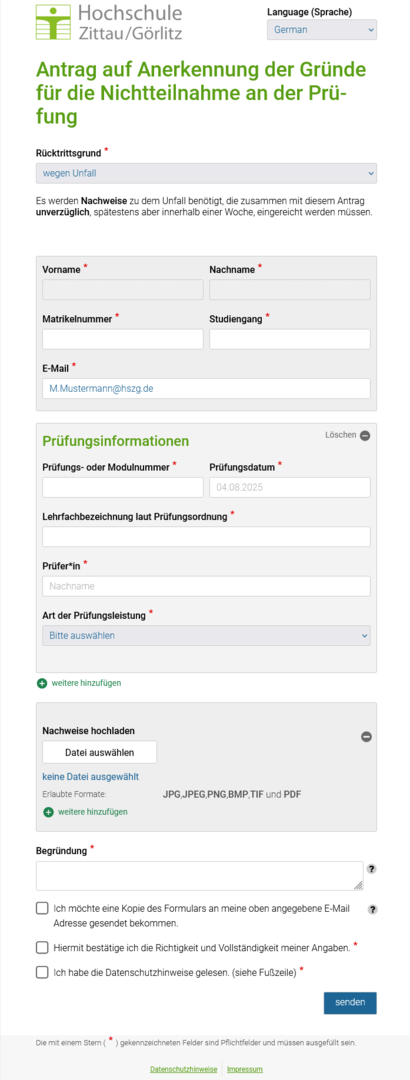Click the plus icon under Prüfungsinformationen section
The height and width of the screenshot is (1080, 410).
pyautogui.click(x=41, y=683)
